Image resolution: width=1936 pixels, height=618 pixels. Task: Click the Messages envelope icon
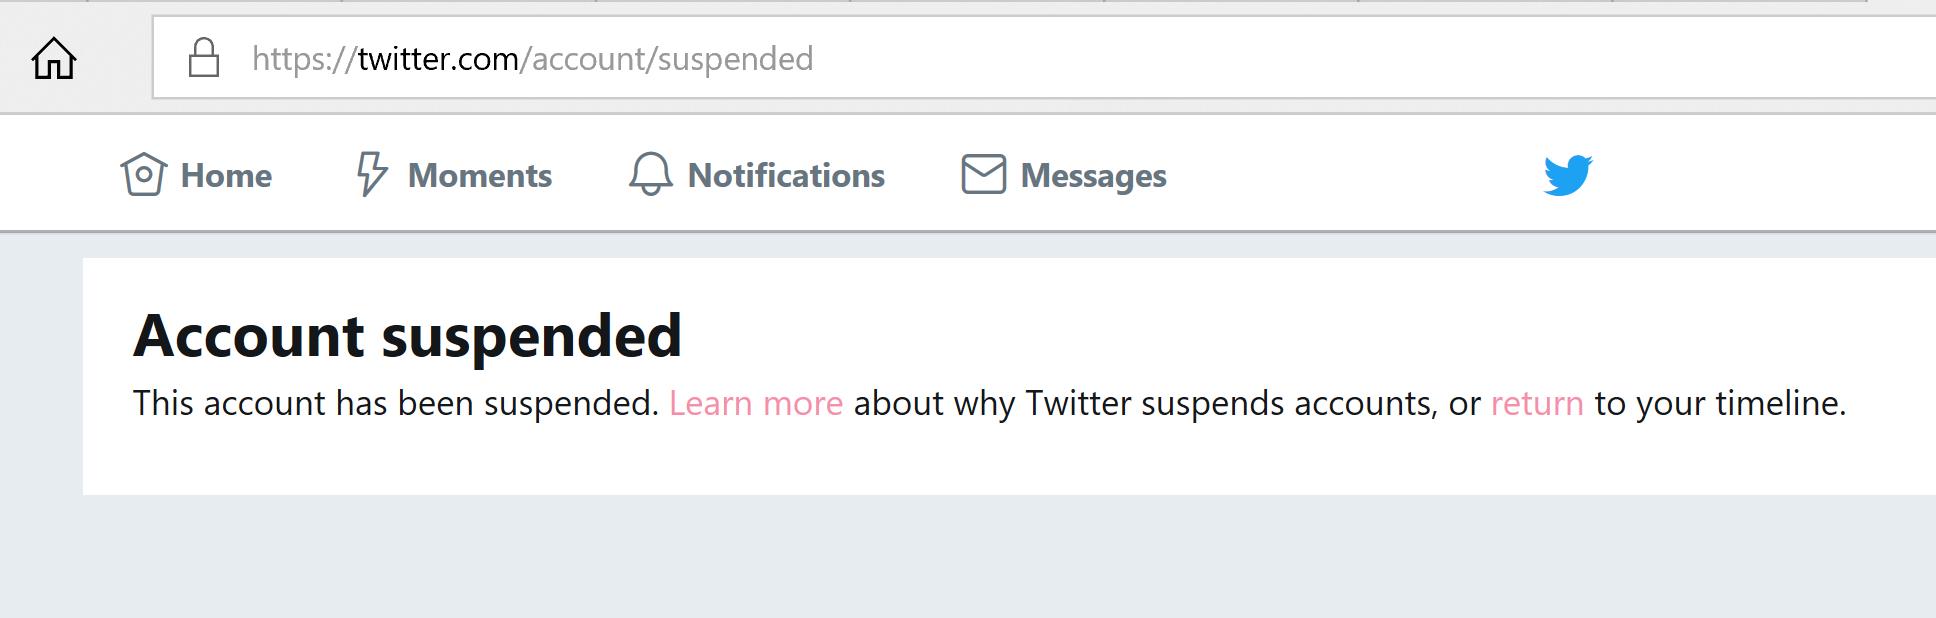click(983, 175)
